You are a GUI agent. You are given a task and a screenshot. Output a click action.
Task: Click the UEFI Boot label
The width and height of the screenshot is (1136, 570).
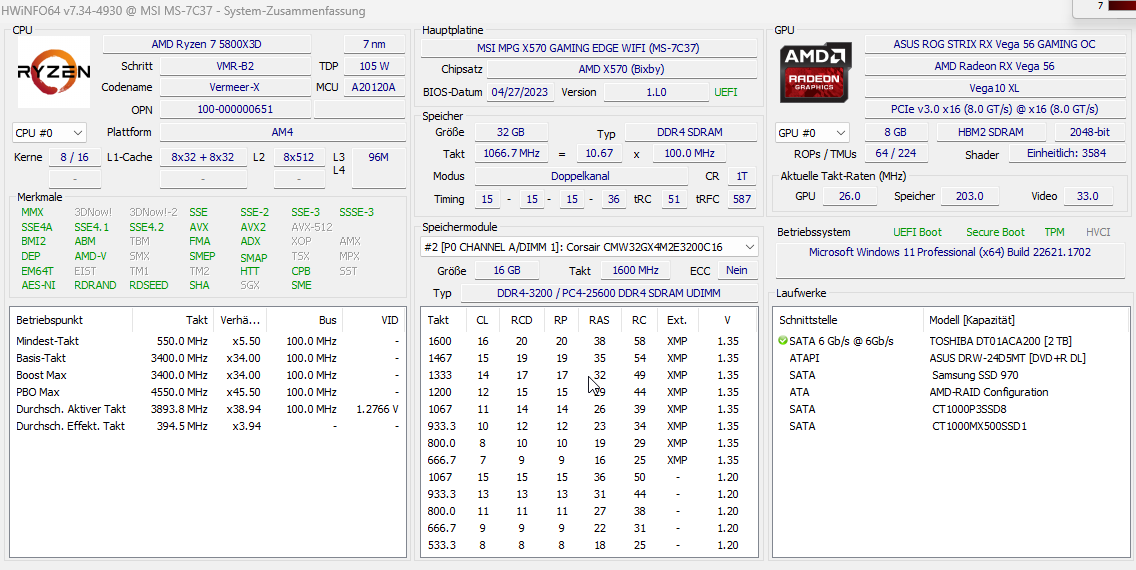pyautogui.click(x=917, y=232)
